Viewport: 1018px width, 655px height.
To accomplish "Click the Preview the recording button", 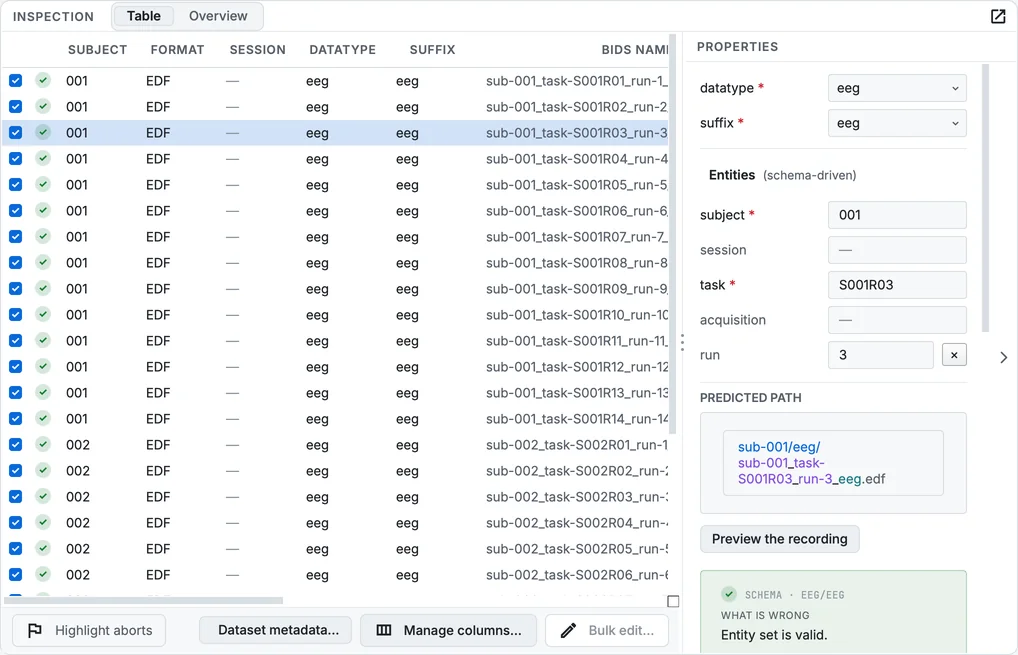I will pos(779,539).
